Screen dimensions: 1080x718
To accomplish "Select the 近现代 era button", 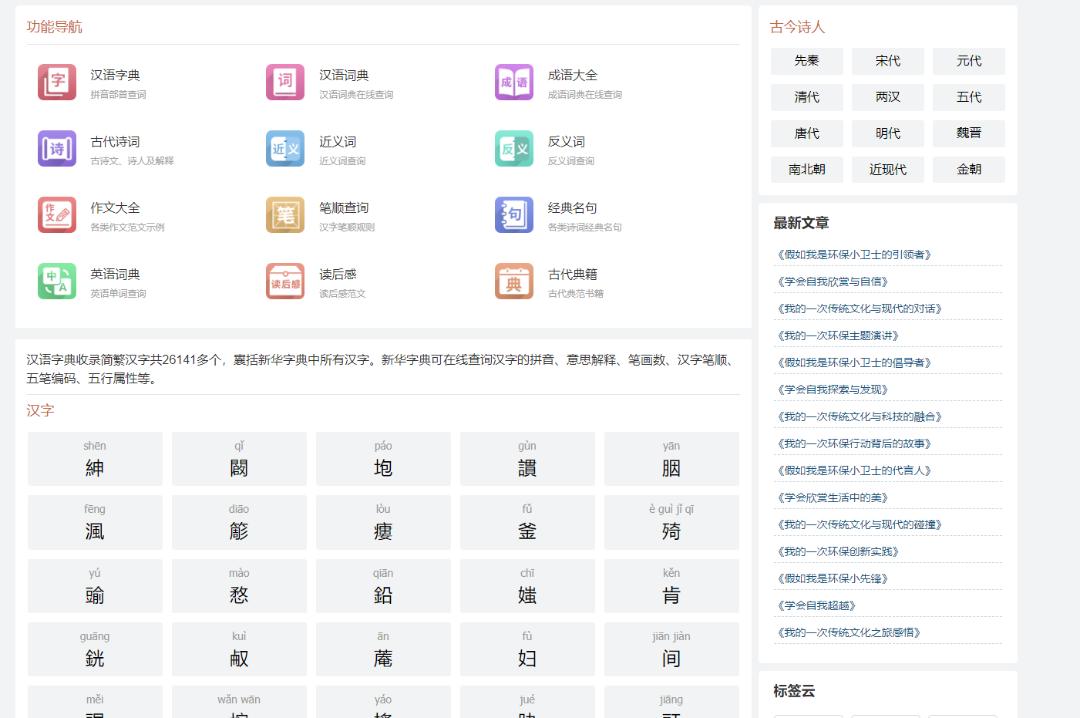I will 888,169.
